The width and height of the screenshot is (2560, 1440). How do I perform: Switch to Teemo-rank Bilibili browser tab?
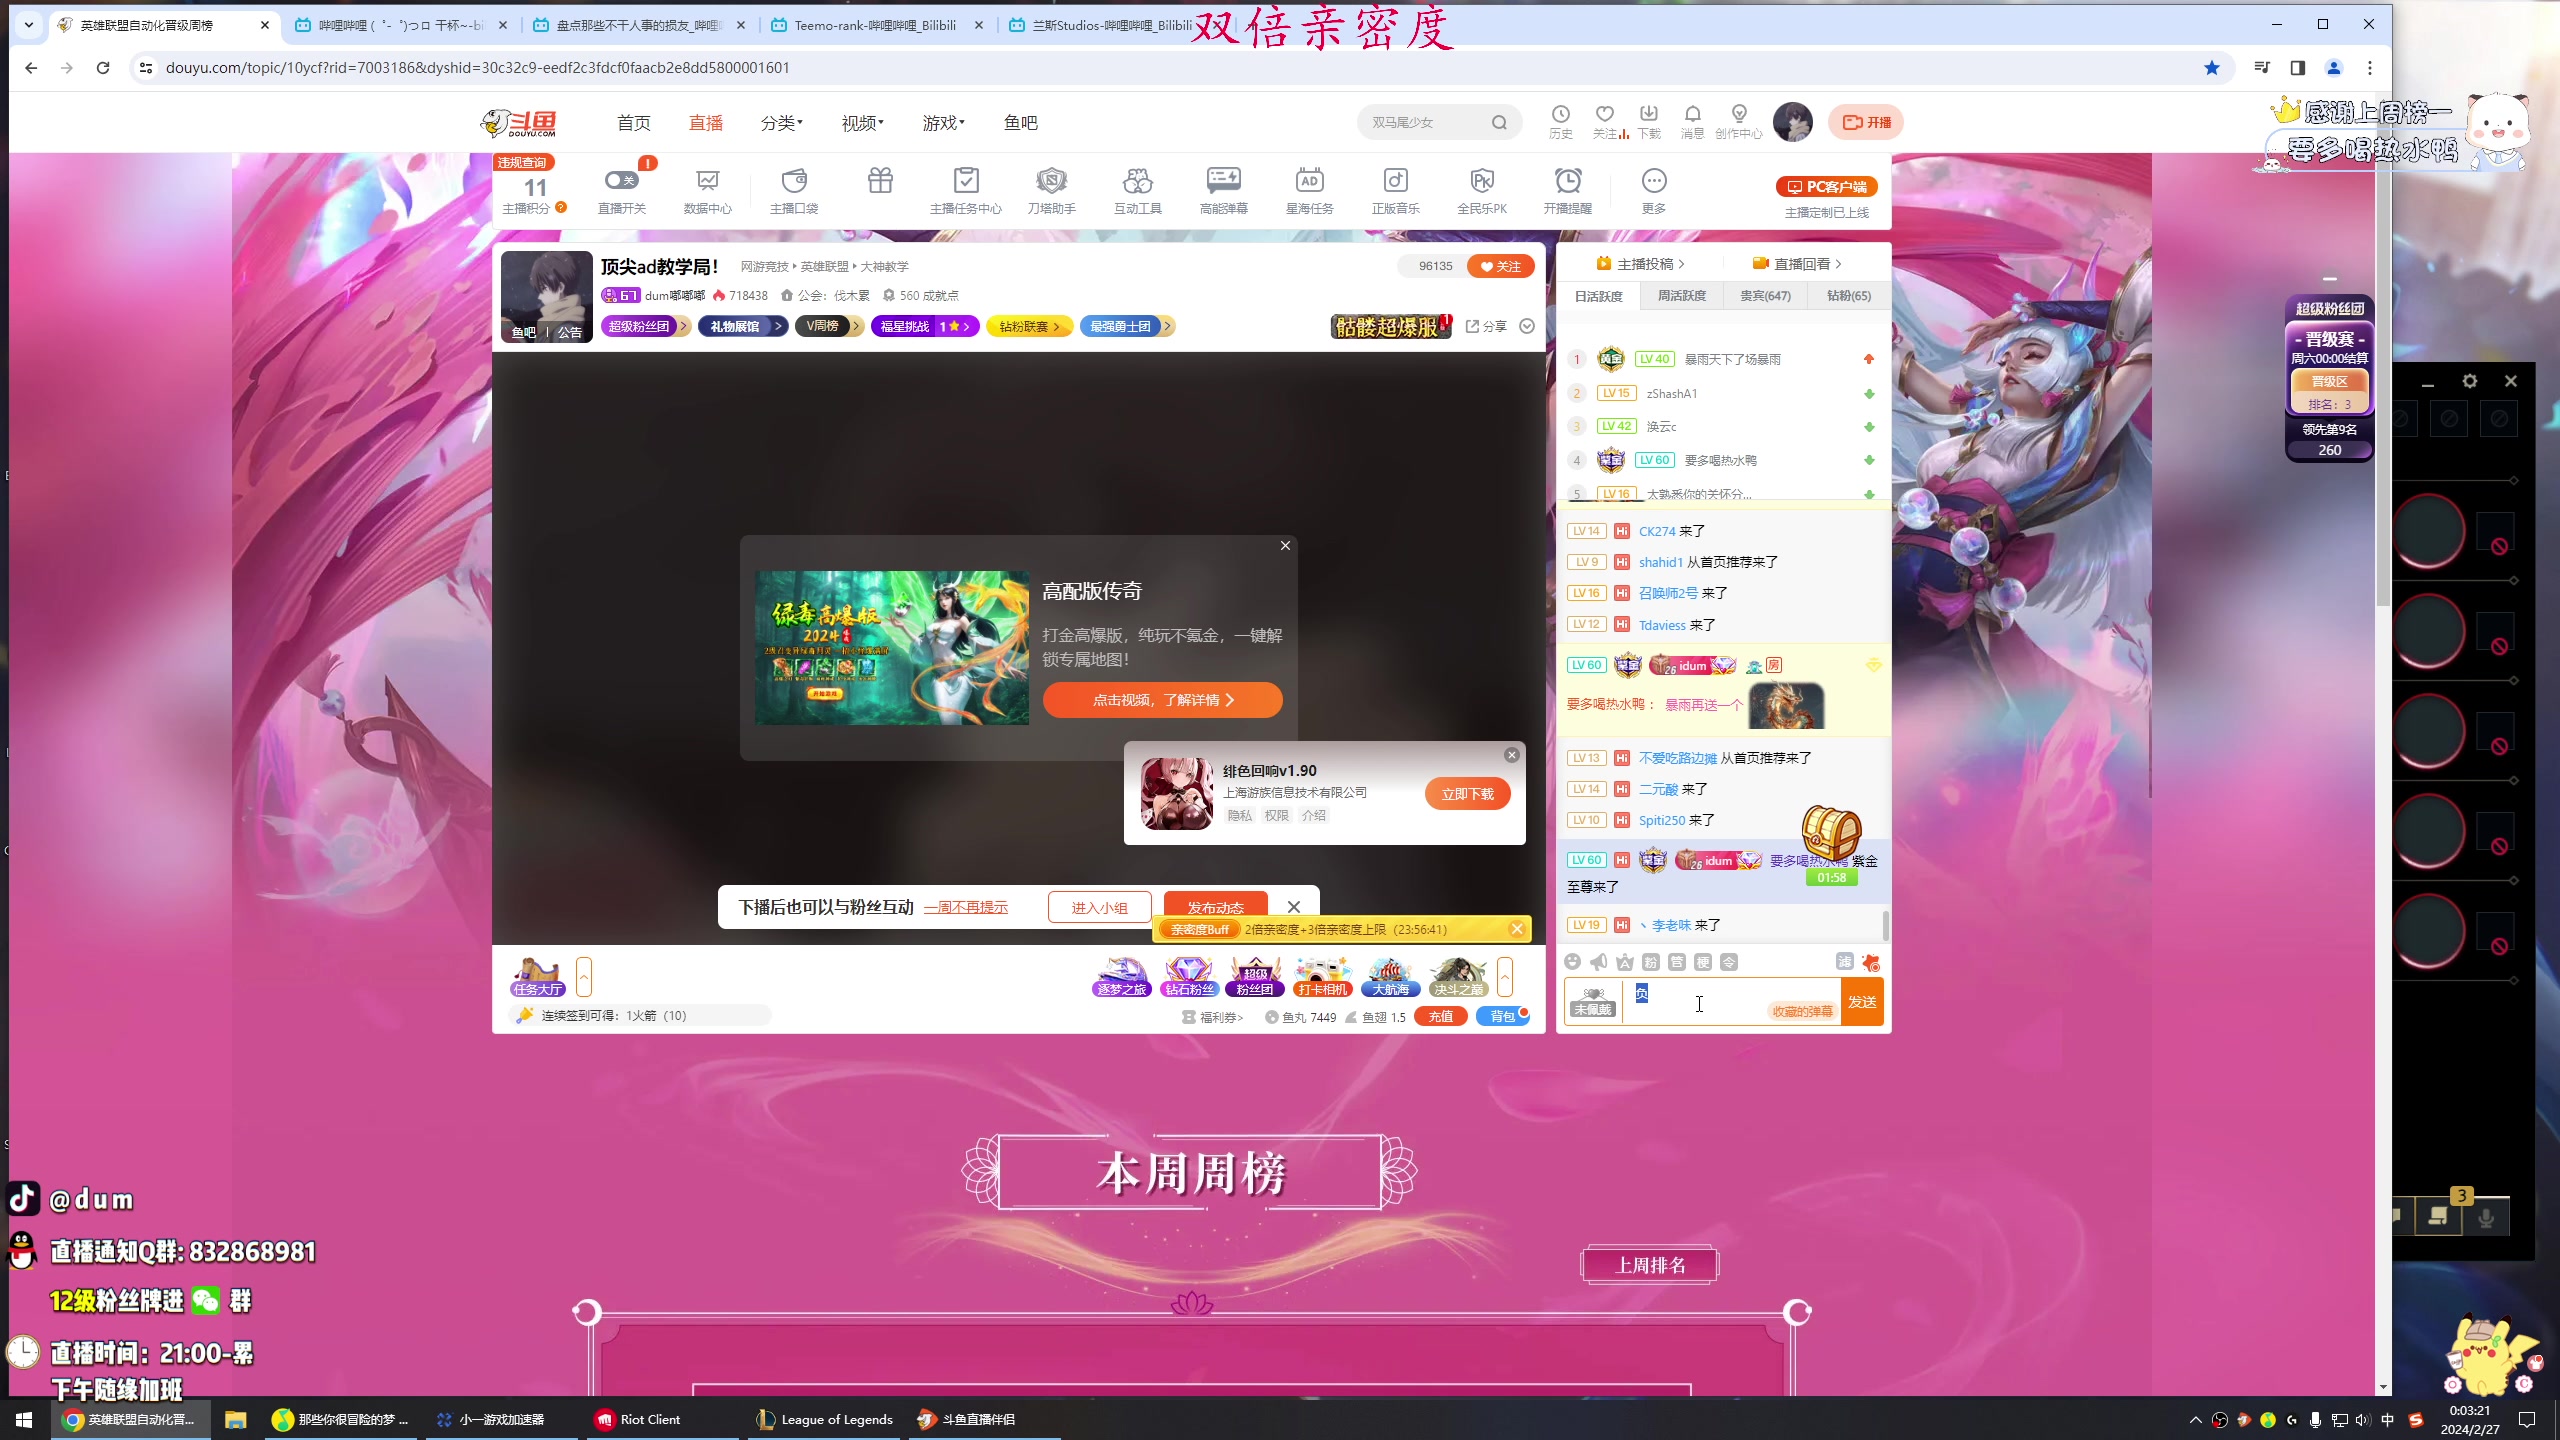tap(876, 25)
